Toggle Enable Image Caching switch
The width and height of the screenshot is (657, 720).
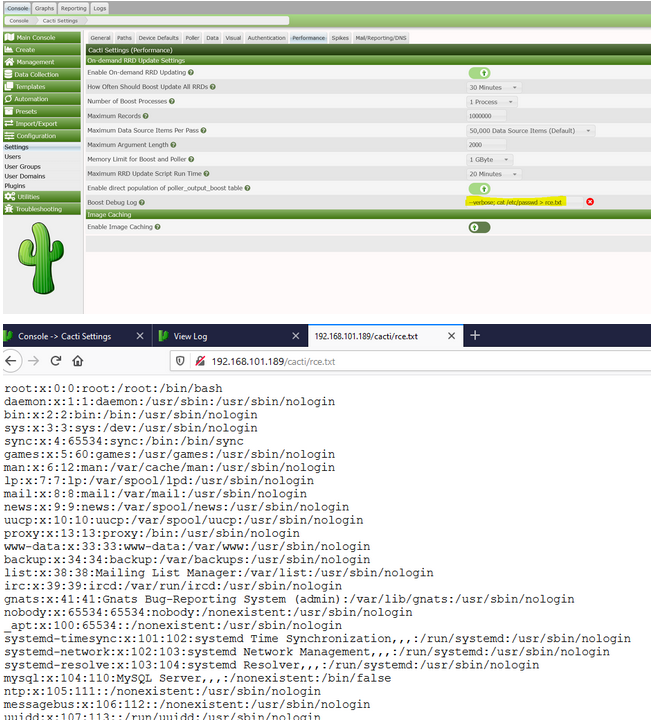pos(479,227)
